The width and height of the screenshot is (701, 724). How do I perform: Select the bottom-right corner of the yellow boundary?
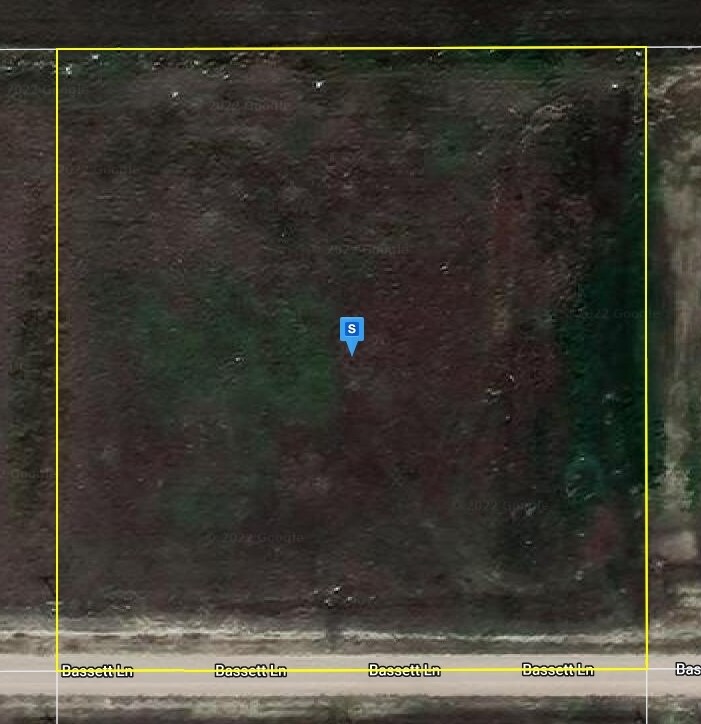pos(646,668)
